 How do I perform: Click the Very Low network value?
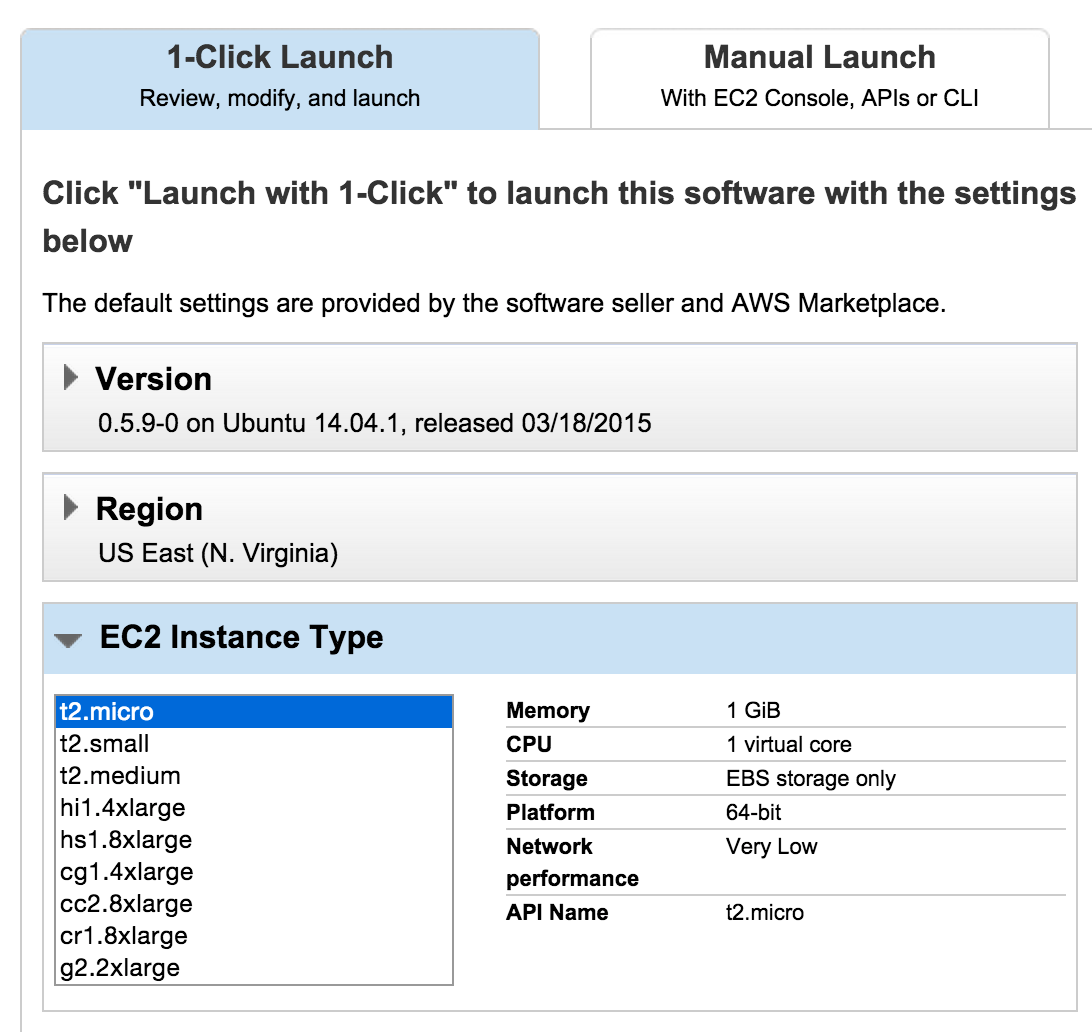click(772, 847)
